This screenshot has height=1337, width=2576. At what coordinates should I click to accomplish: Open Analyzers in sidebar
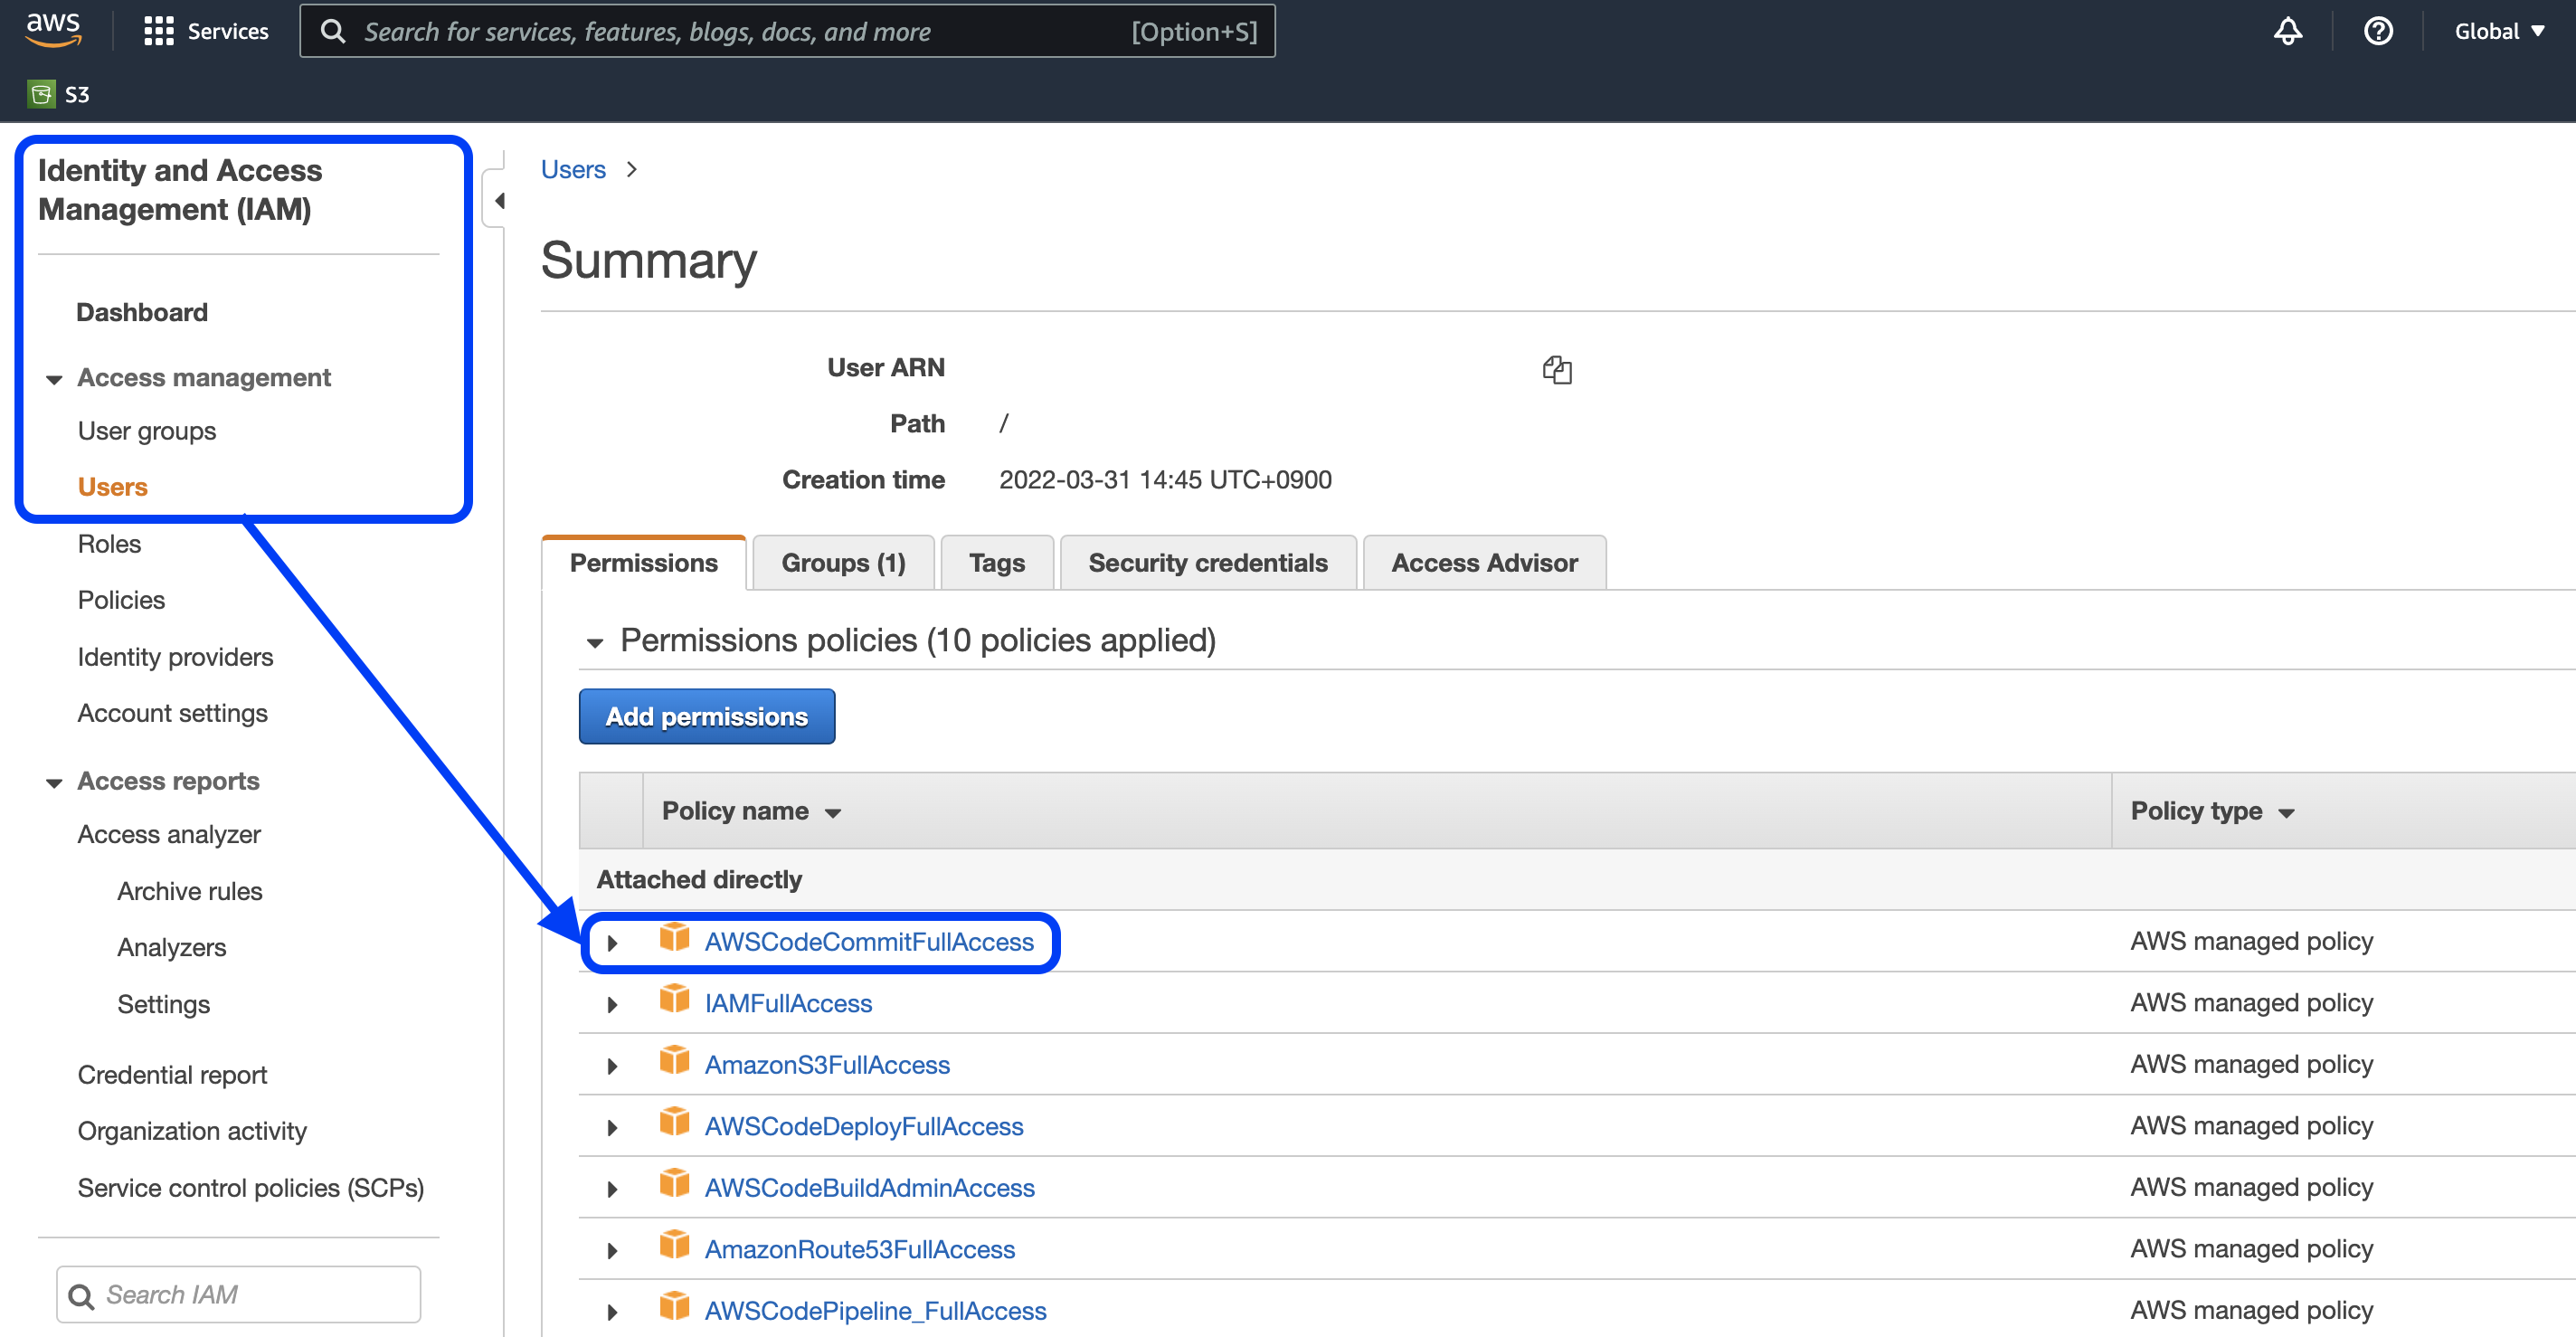171,947
